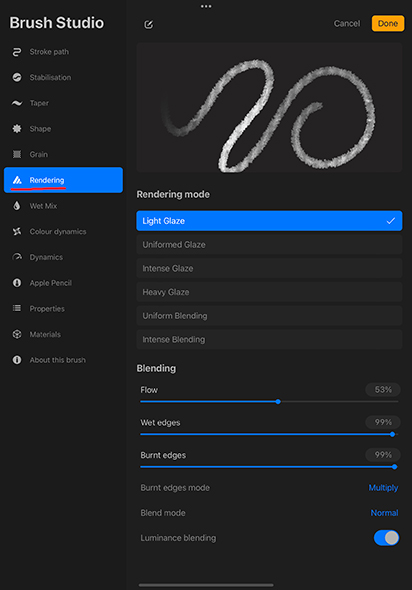Click the Cancel button
The height and width of the screenshot is (590, 412).
coord(347,23)
